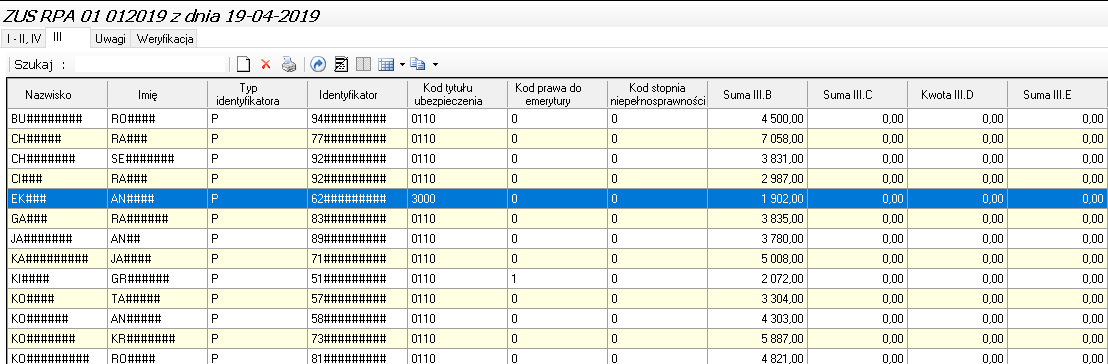Click the blue circular arrow icon
The image size is (1108, 364).
(318, 65)
